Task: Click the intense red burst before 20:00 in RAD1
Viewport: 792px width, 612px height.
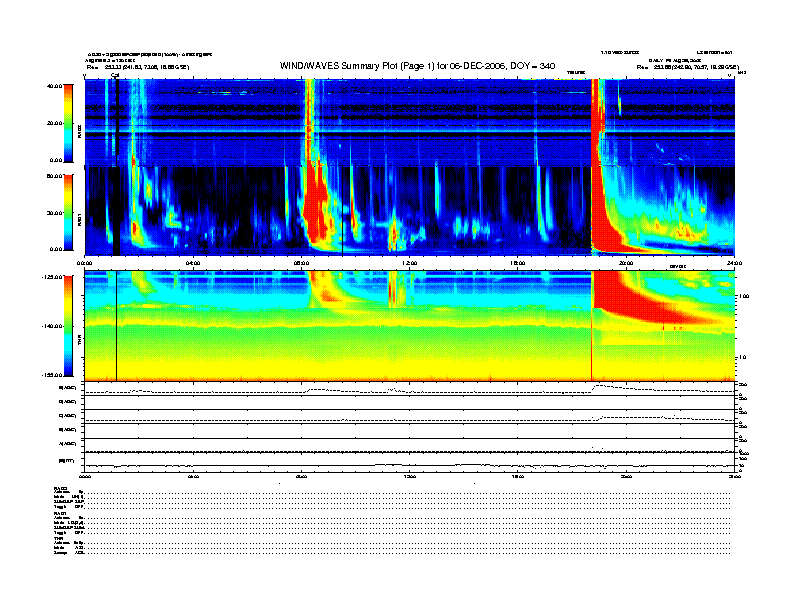Action: pyautogui.click(x=601, y=212)
